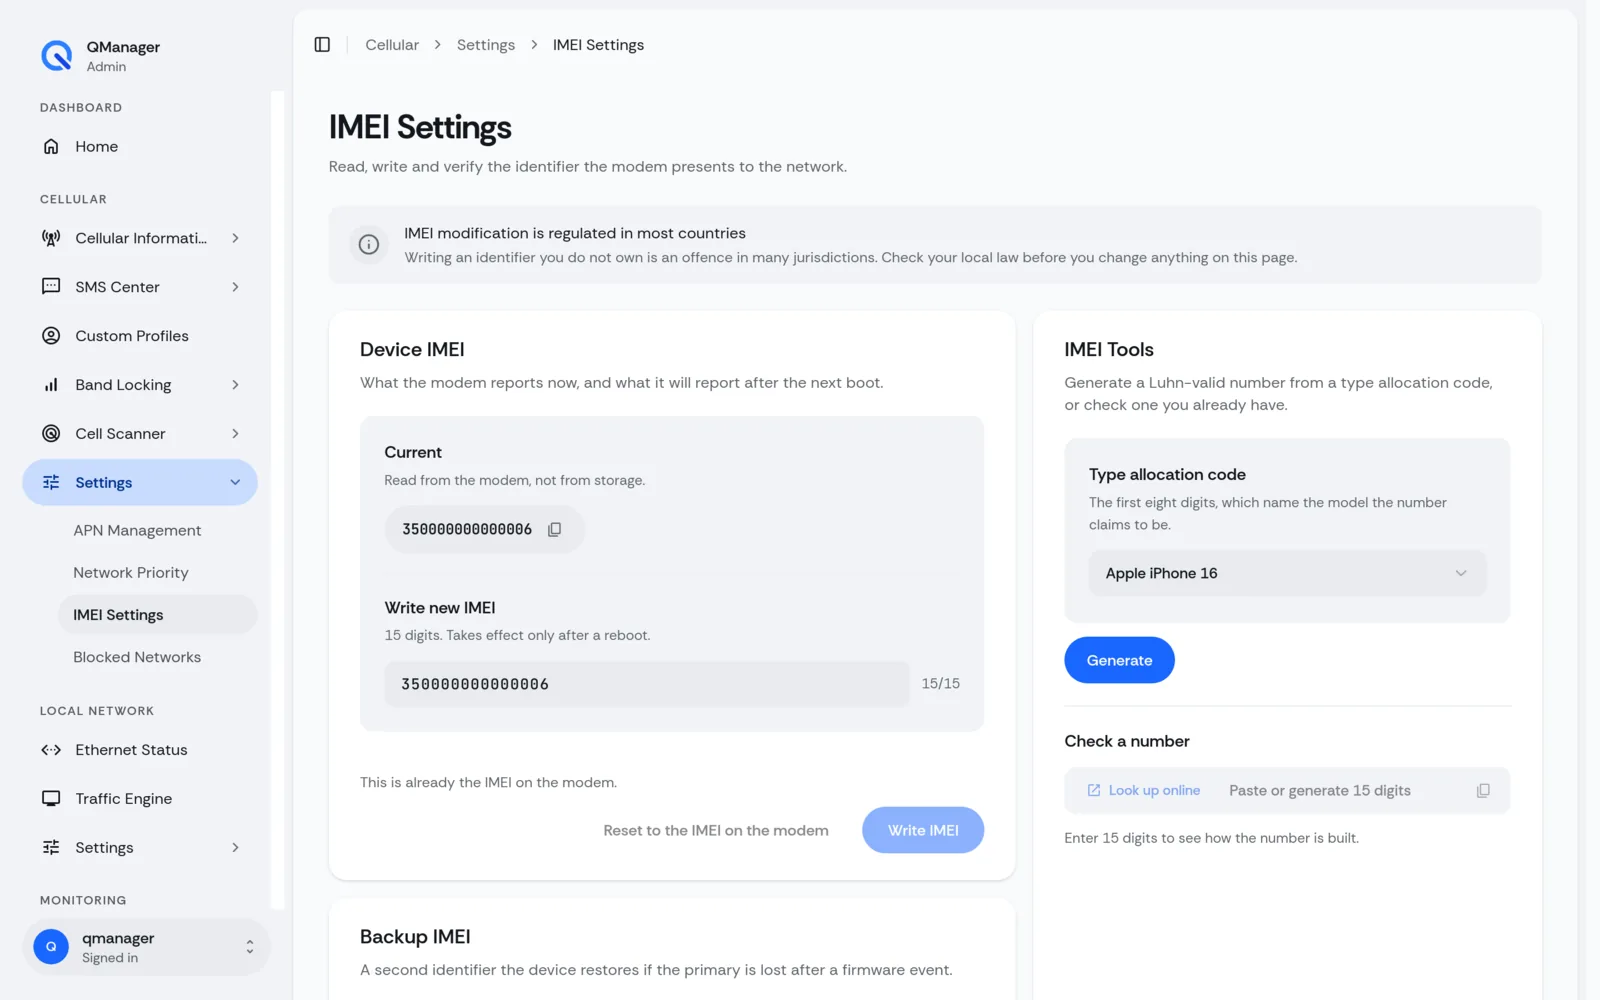Expand Local Network Settings chevron
This screenshot has height=1000, width=1600.
235,848
